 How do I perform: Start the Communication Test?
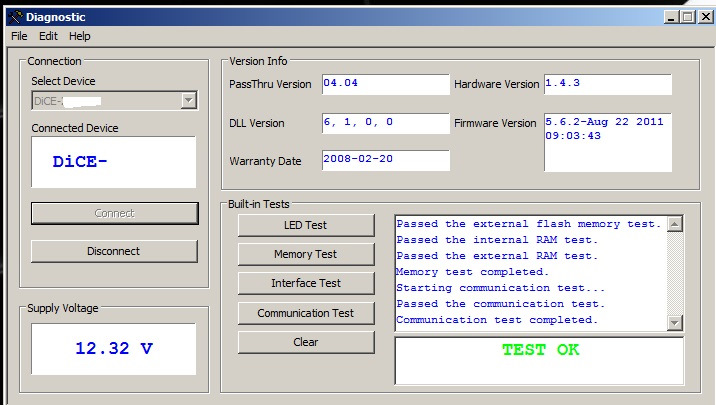306,313
